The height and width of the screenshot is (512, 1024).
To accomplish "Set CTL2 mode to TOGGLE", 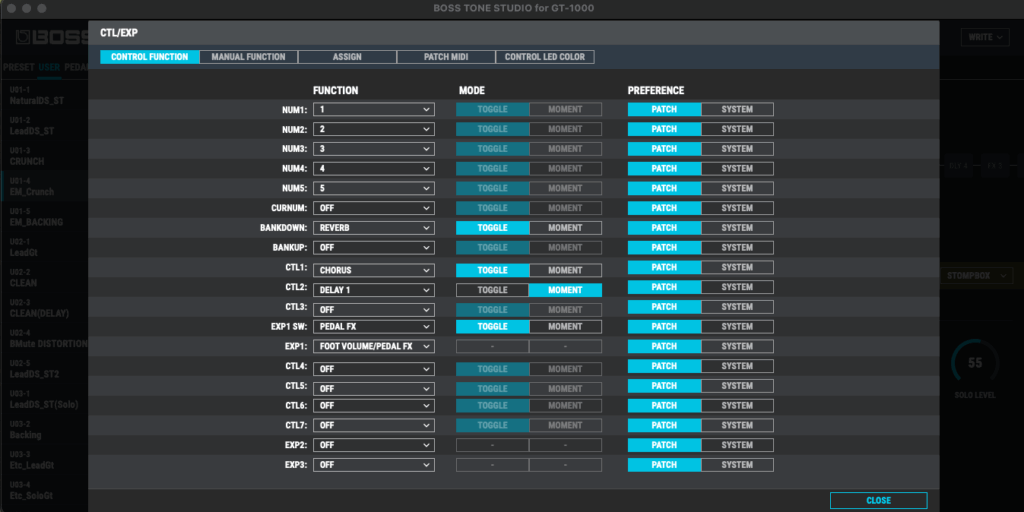I will pos(492,289).
